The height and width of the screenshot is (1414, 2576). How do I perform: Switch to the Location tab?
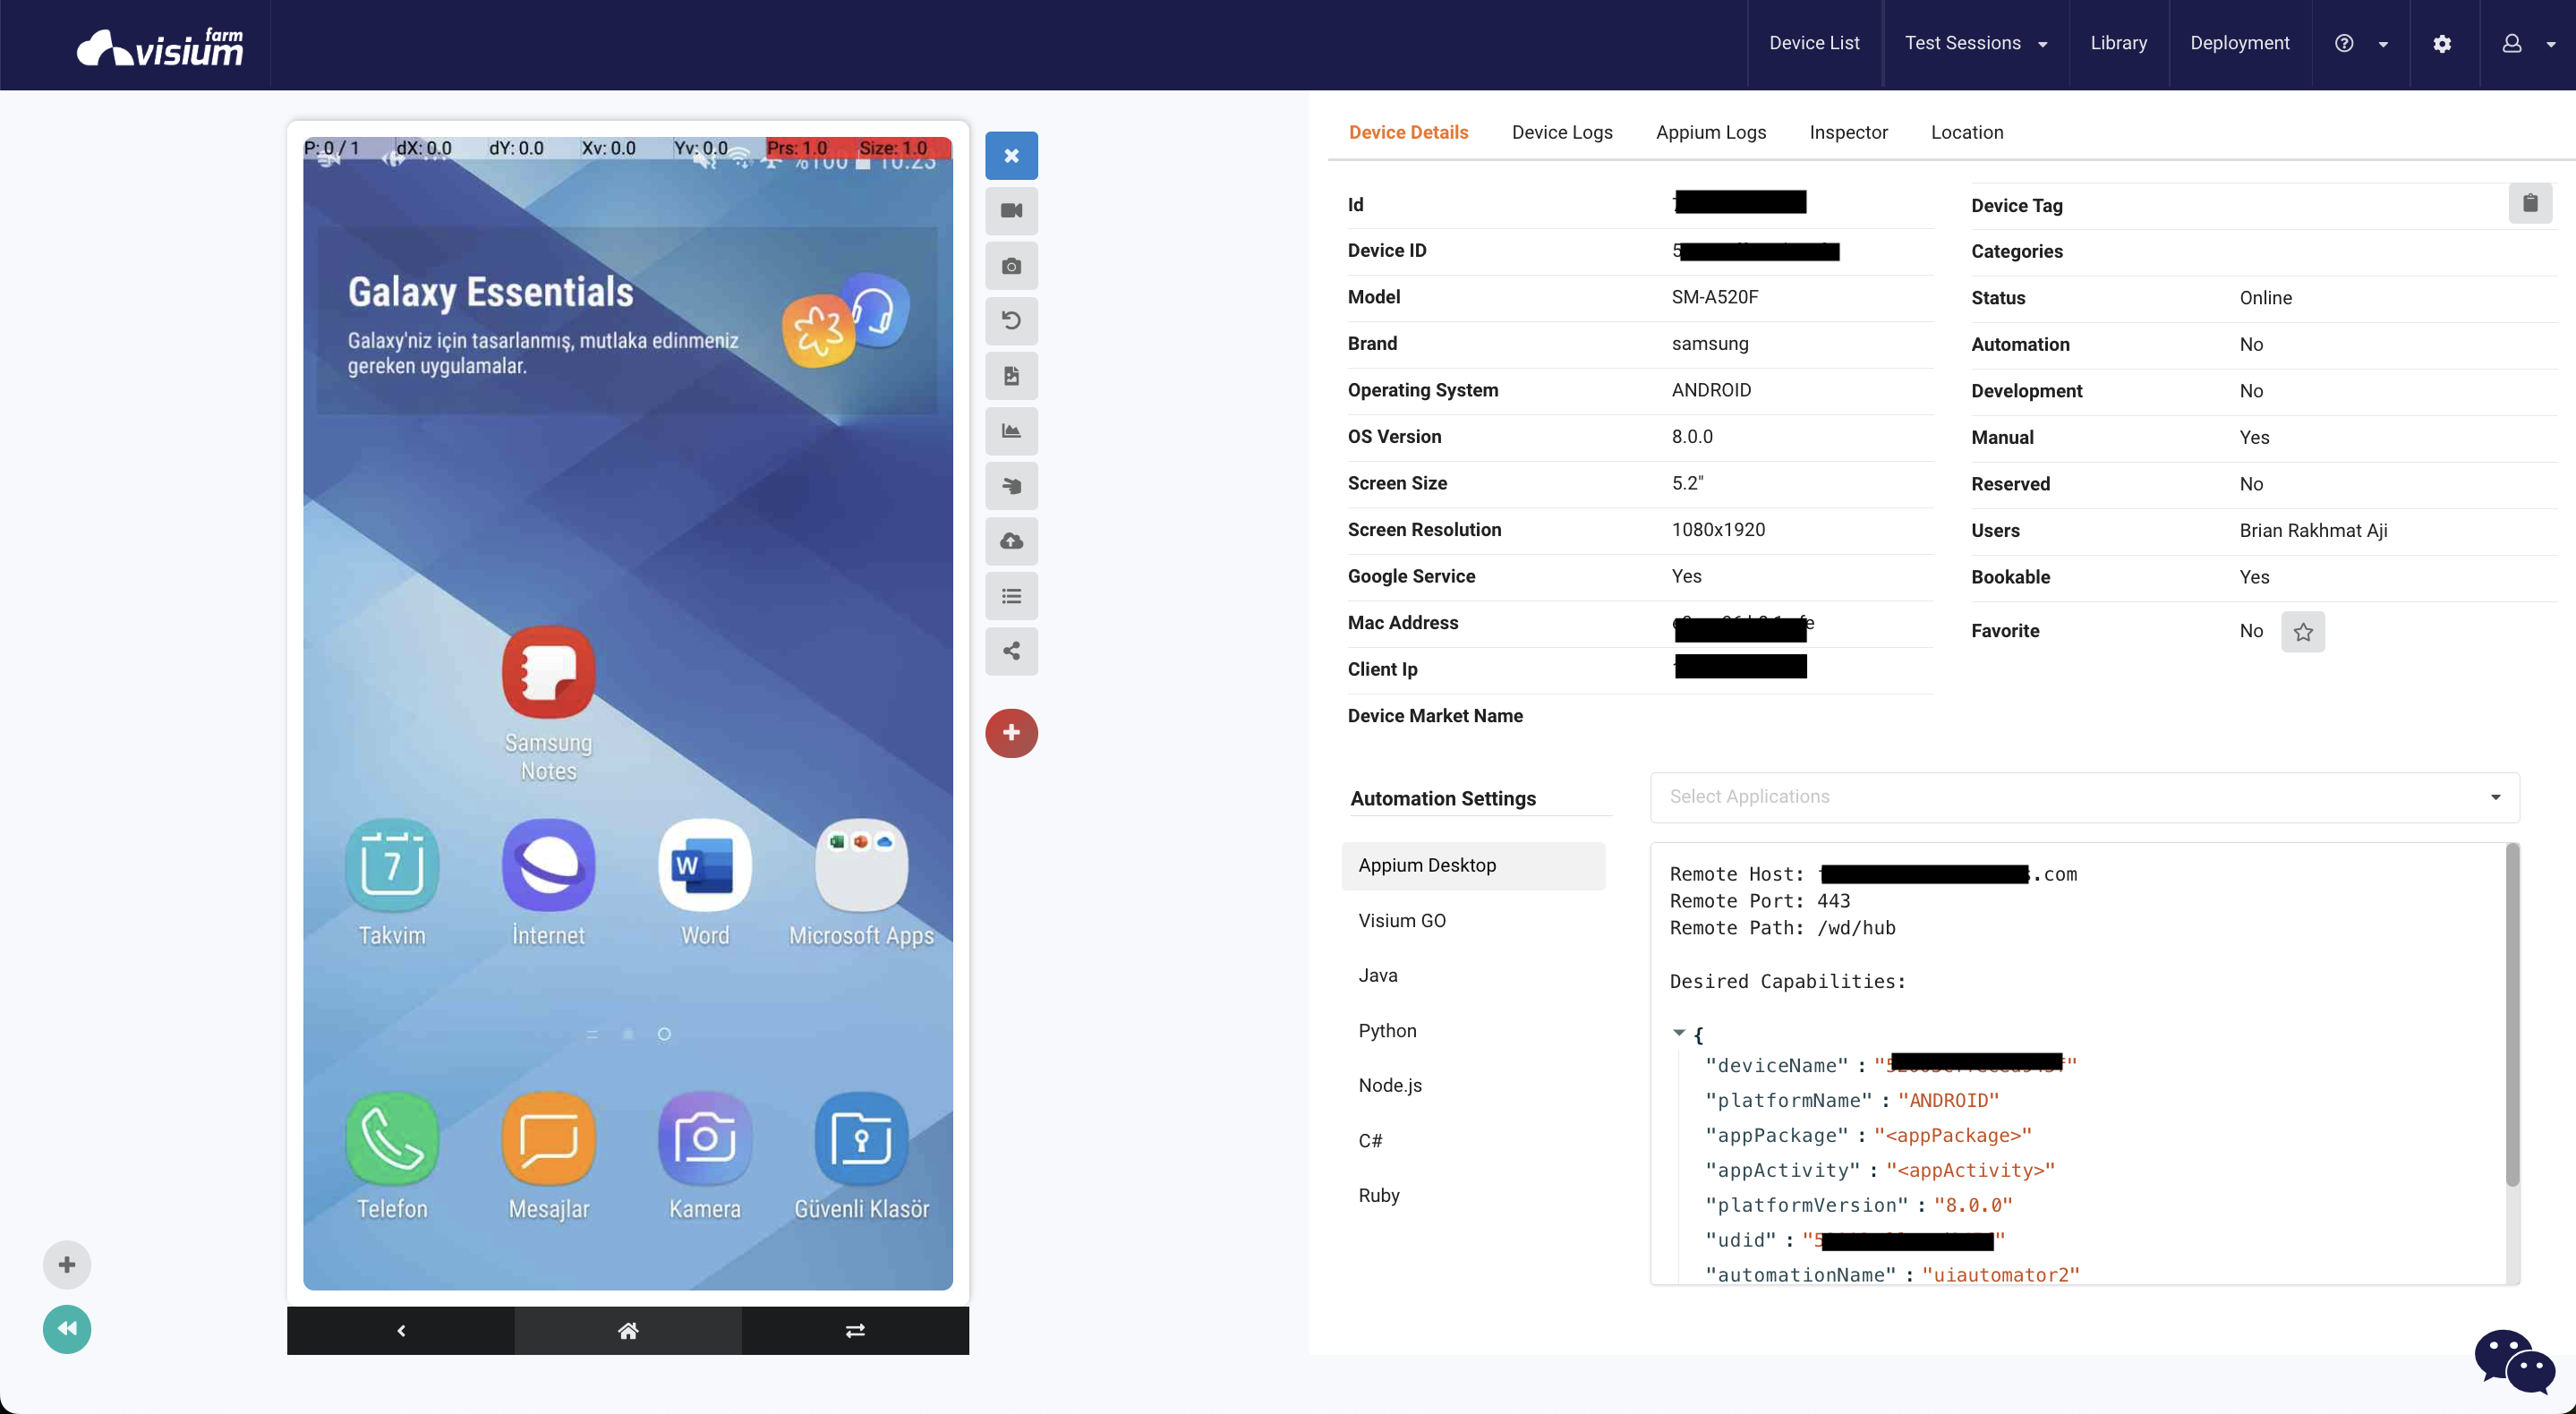pos(1966,132)
